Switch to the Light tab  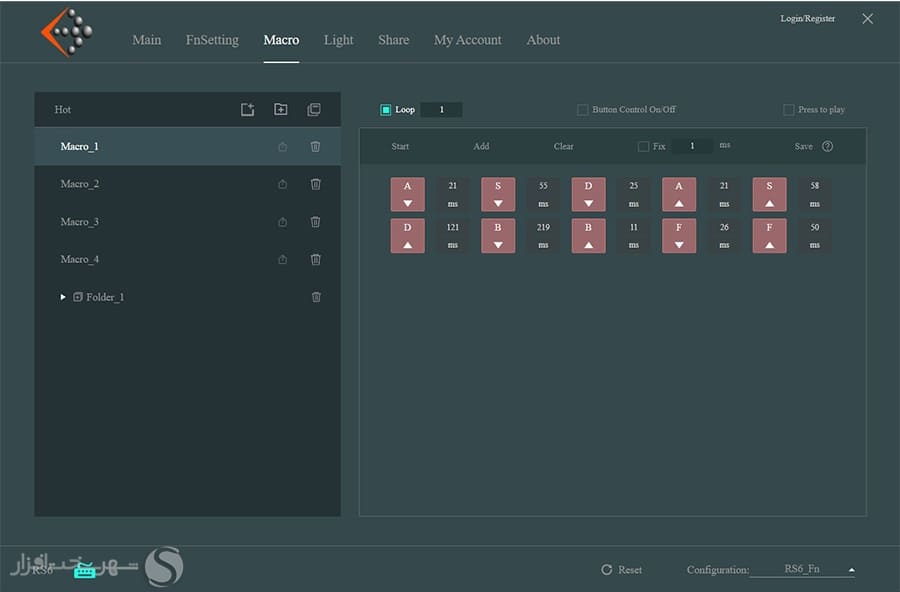[338, 40]
